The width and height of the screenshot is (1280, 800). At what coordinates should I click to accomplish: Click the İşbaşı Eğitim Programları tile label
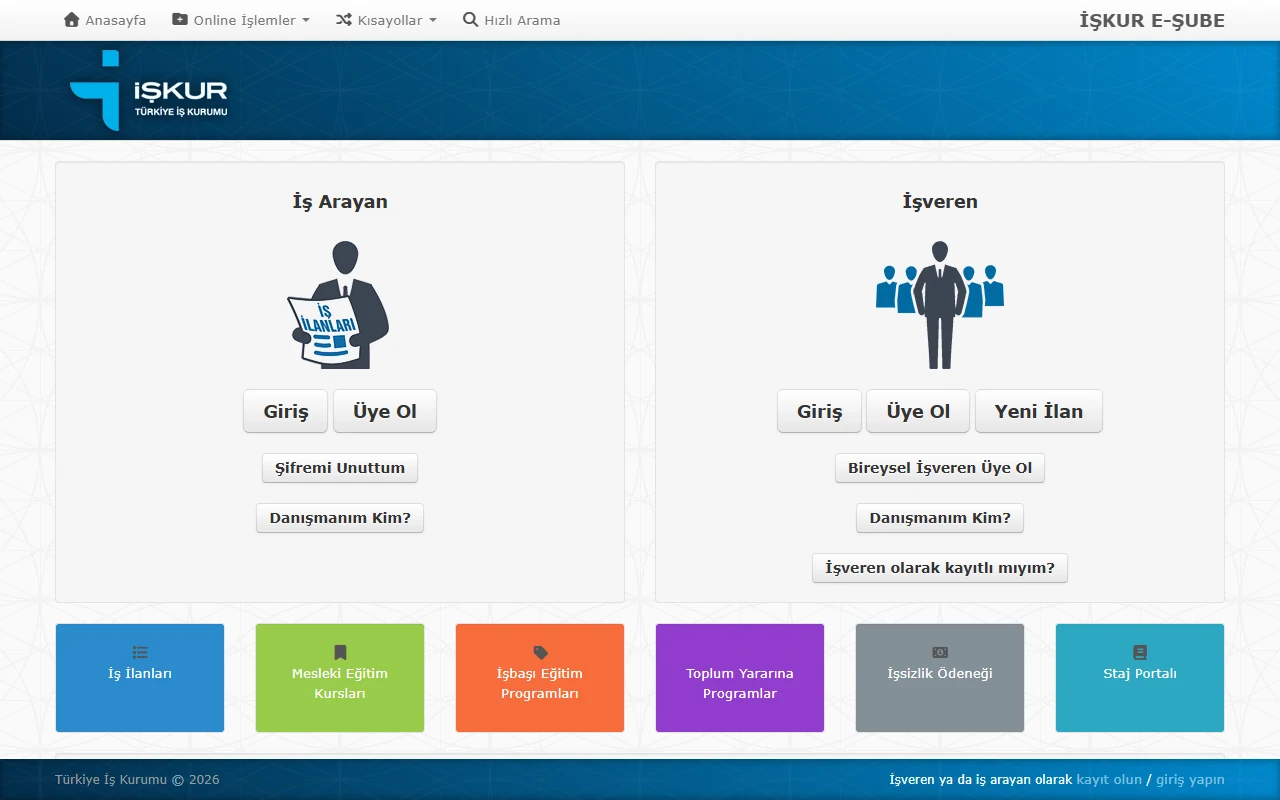[540, 684]
